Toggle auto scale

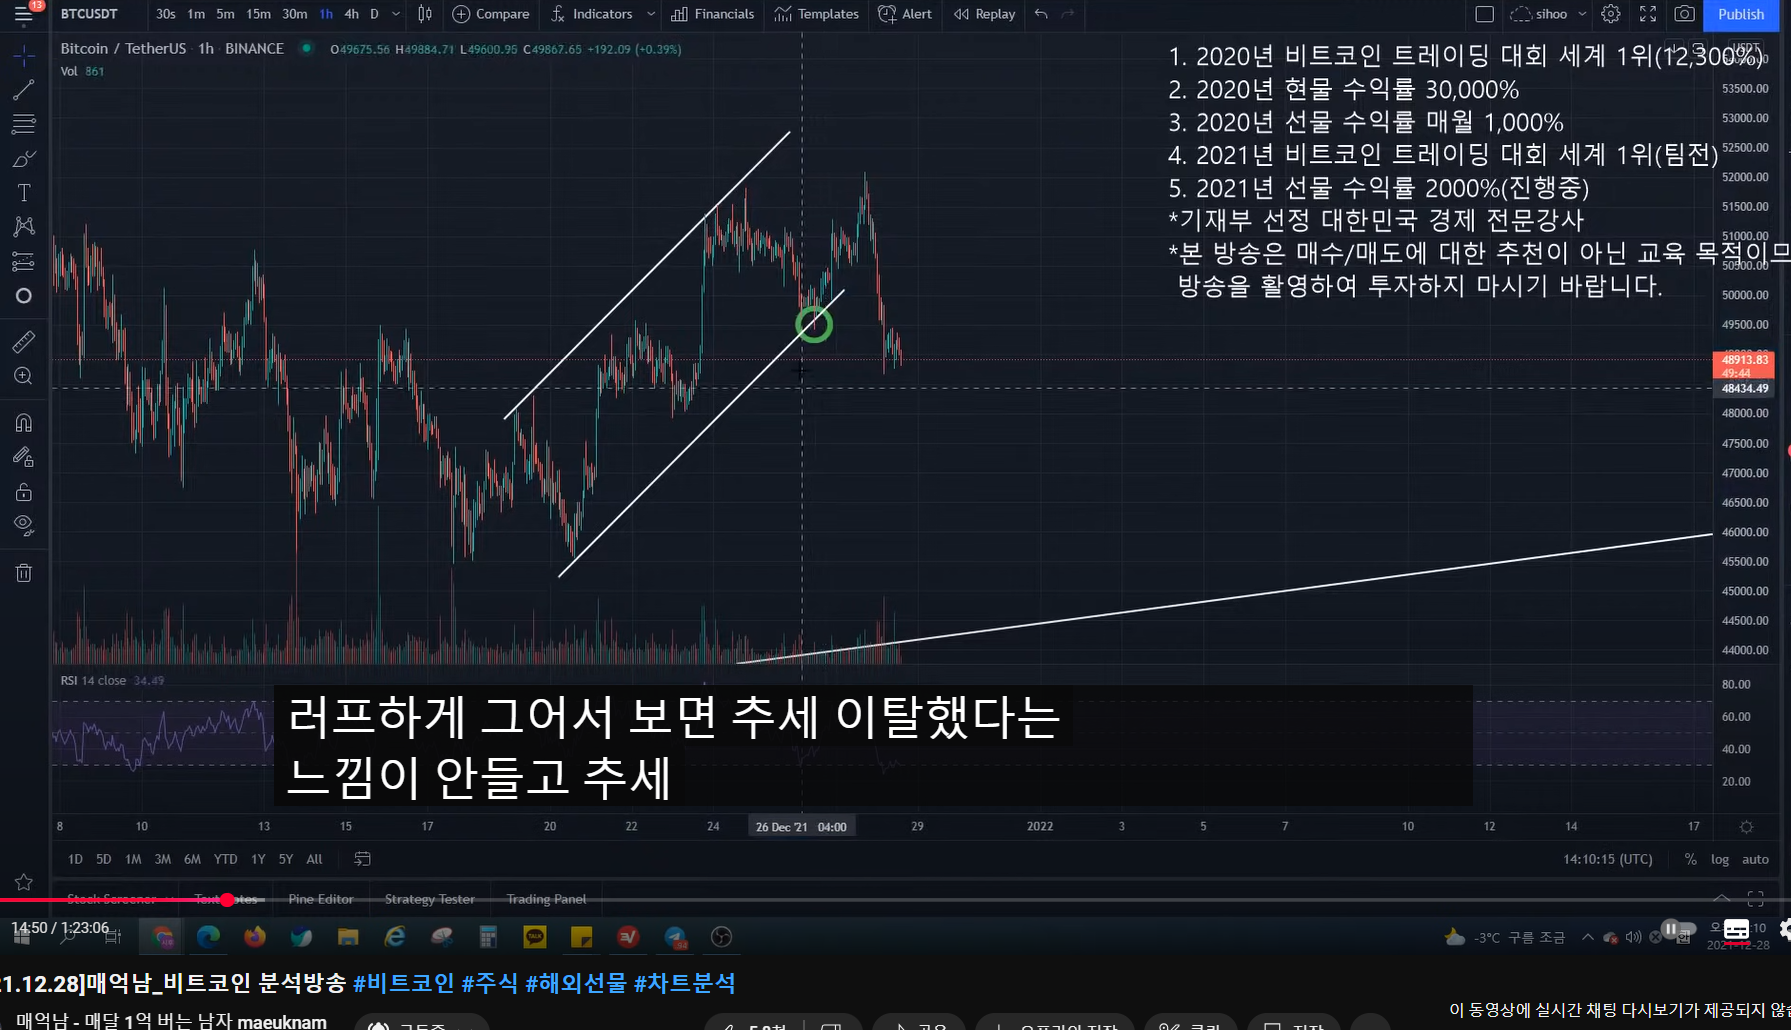click(x=1755, y=859)
